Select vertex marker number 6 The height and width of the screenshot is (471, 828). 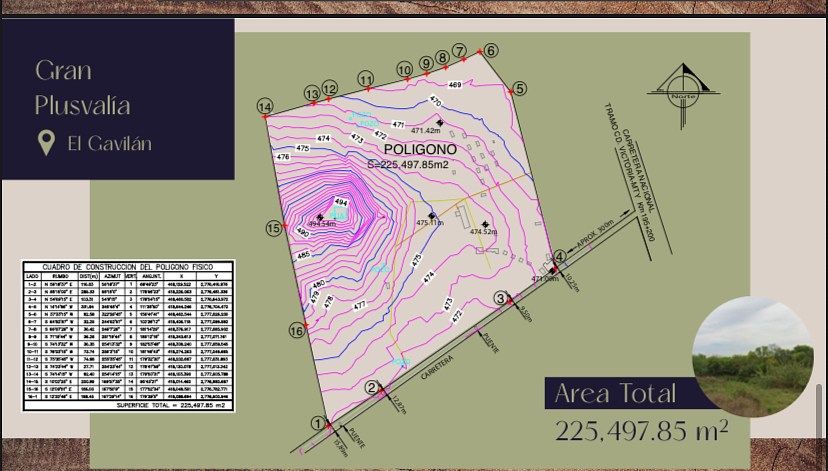[491, 50]
